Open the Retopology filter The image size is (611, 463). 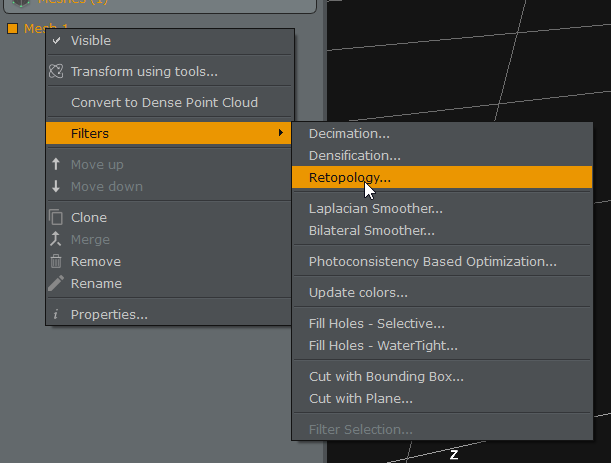click(442, 177)
